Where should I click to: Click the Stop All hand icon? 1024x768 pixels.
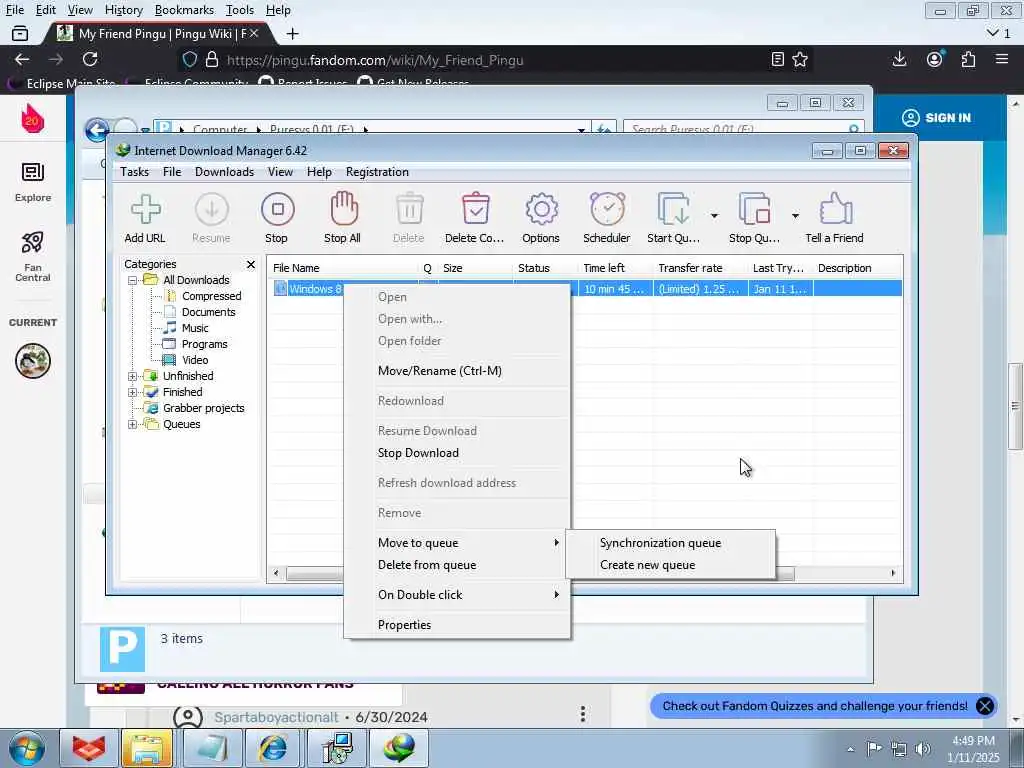tap(344, 208)
